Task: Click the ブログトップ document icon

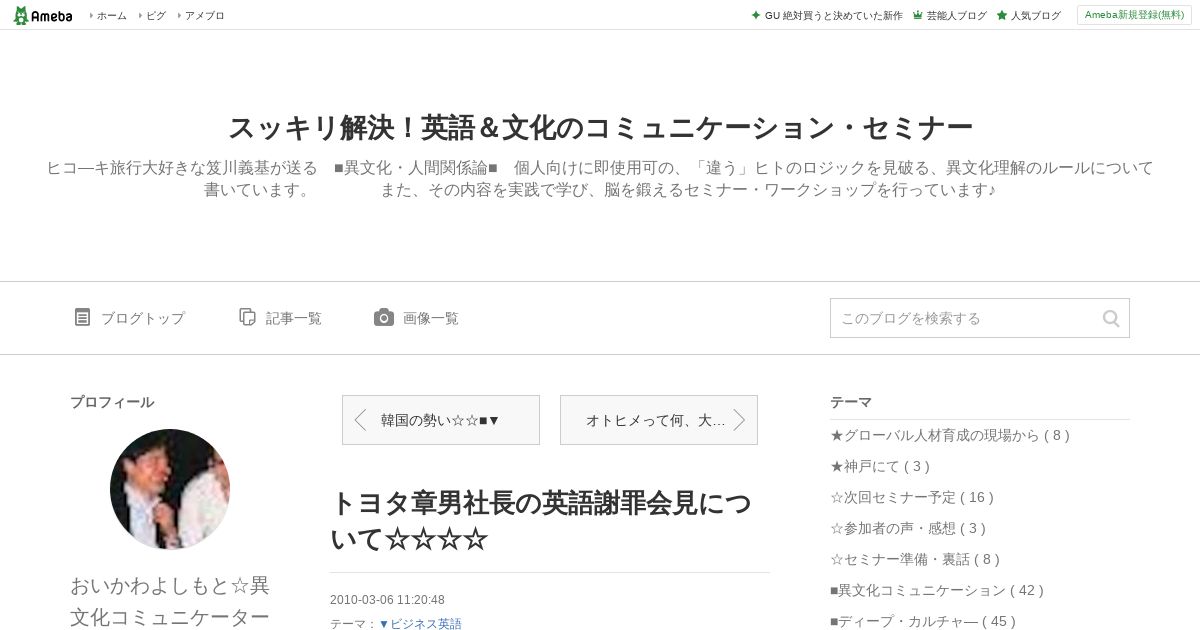Action: point(82,317)
